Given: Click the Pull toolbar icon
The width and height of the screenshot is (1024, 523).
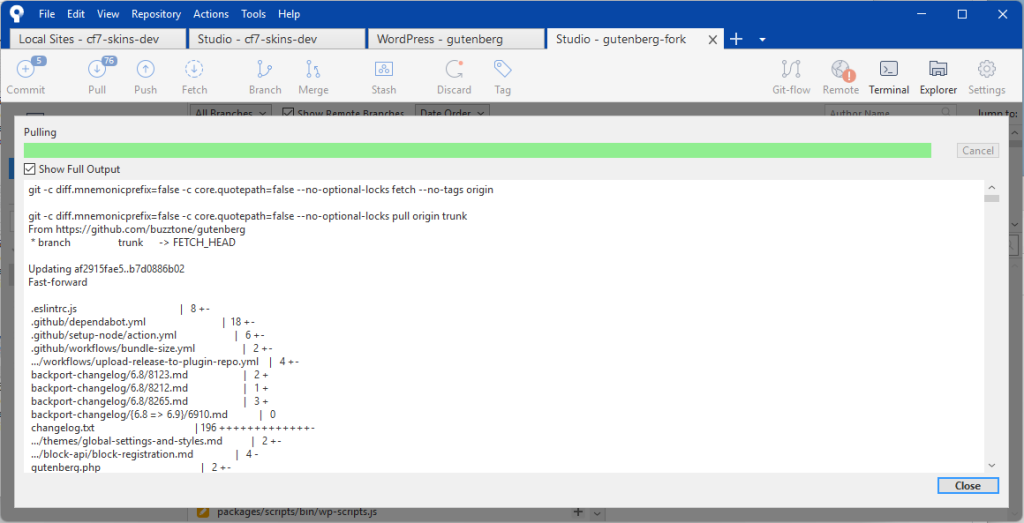Looking at the screenshot, I should click(97, 70).
